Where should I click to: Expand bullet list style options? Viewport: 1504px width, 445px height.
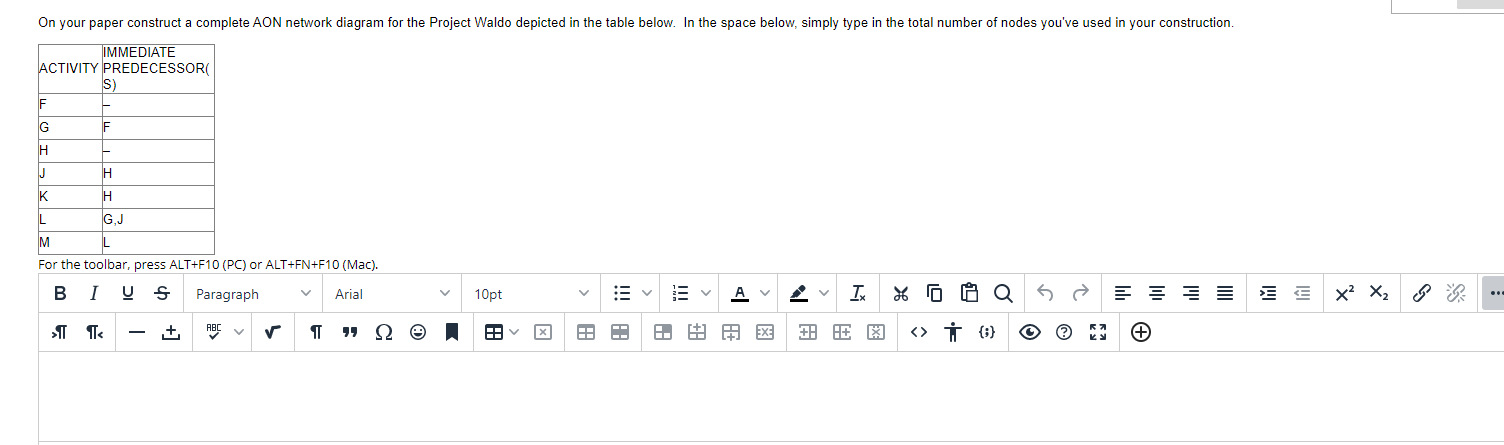coord(647,294)
